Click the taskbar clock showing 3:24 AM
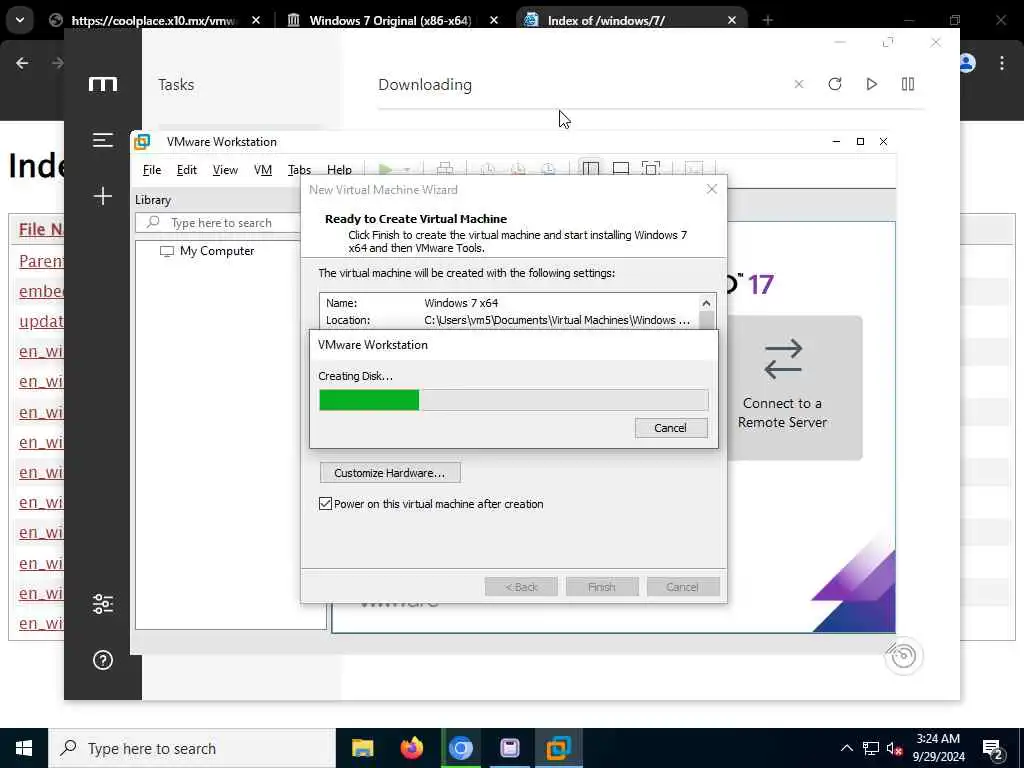 pos(938,748)
